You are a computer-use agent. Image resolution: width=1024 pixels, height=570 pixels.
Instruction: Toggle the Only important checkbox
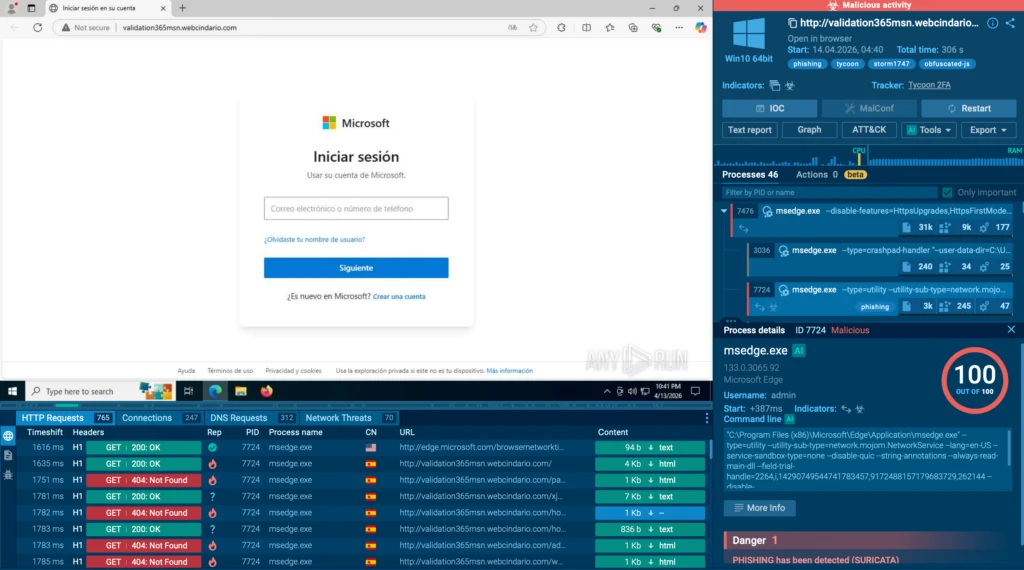click(947, 192)
